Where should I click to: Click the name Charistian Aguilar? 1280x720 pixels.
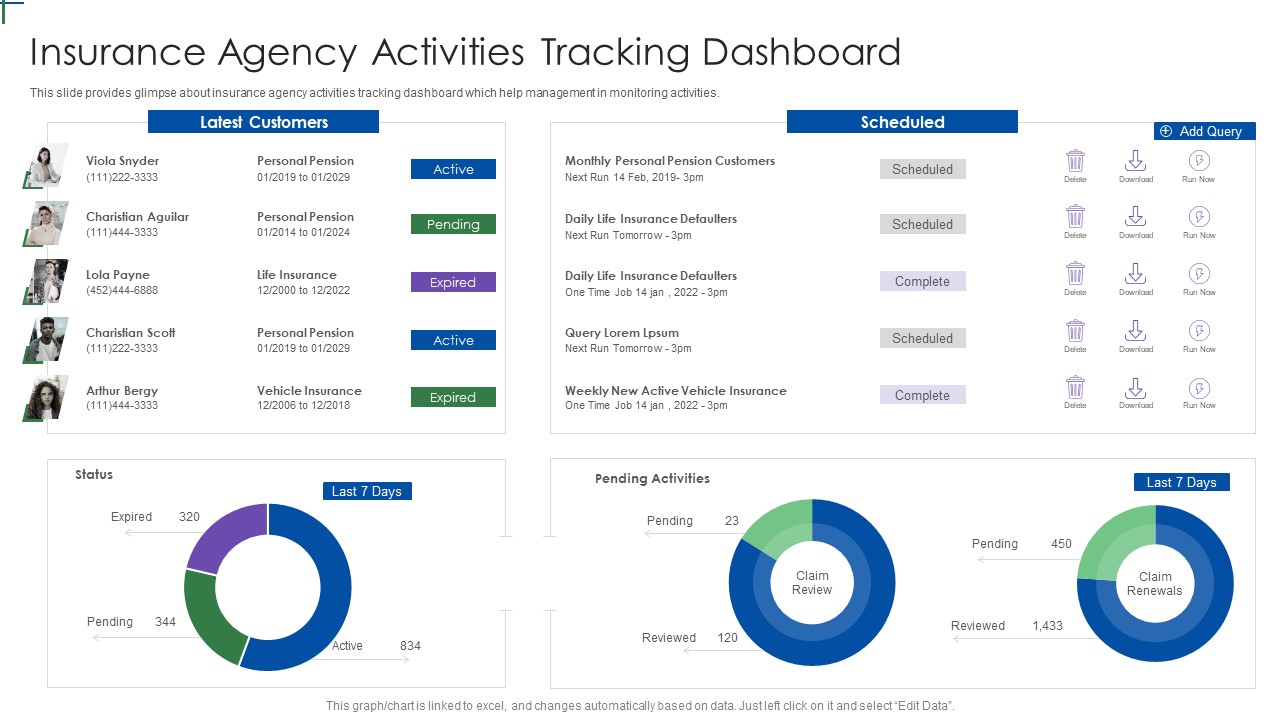[x=137, y=217]
